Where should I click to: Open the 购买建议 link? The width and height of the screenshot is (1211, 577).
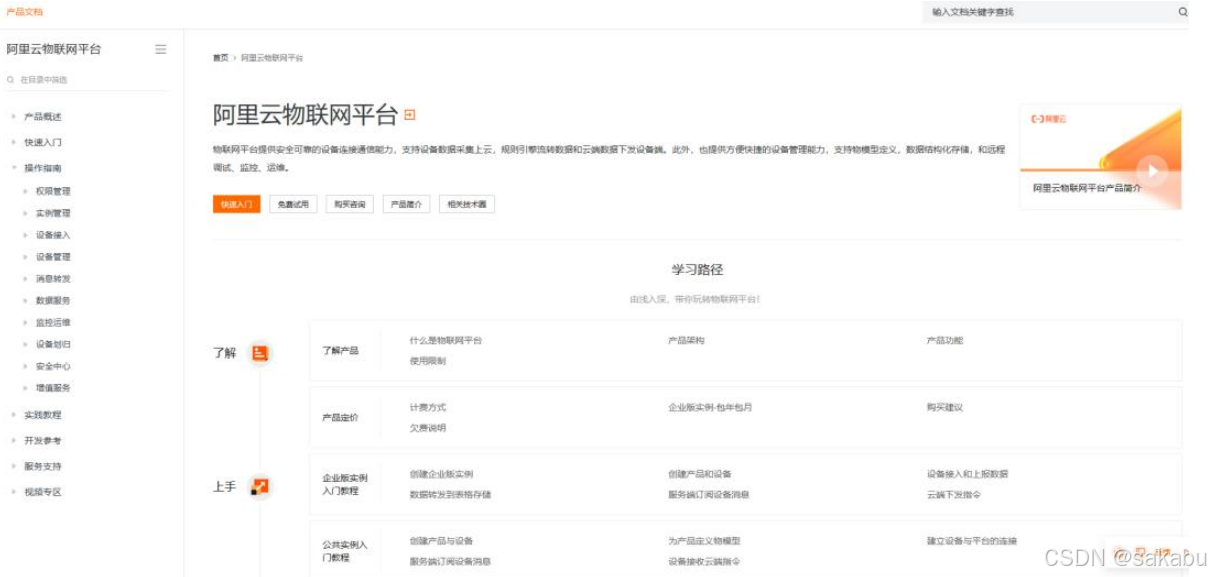[x=945, y=408]
